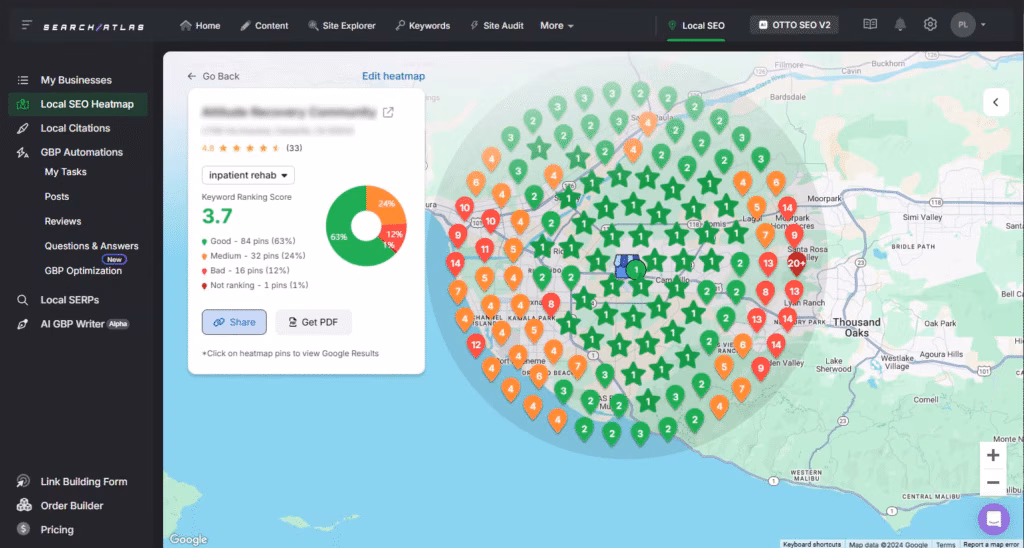Open the More dropdown in top navigation

tap(557, 25)
